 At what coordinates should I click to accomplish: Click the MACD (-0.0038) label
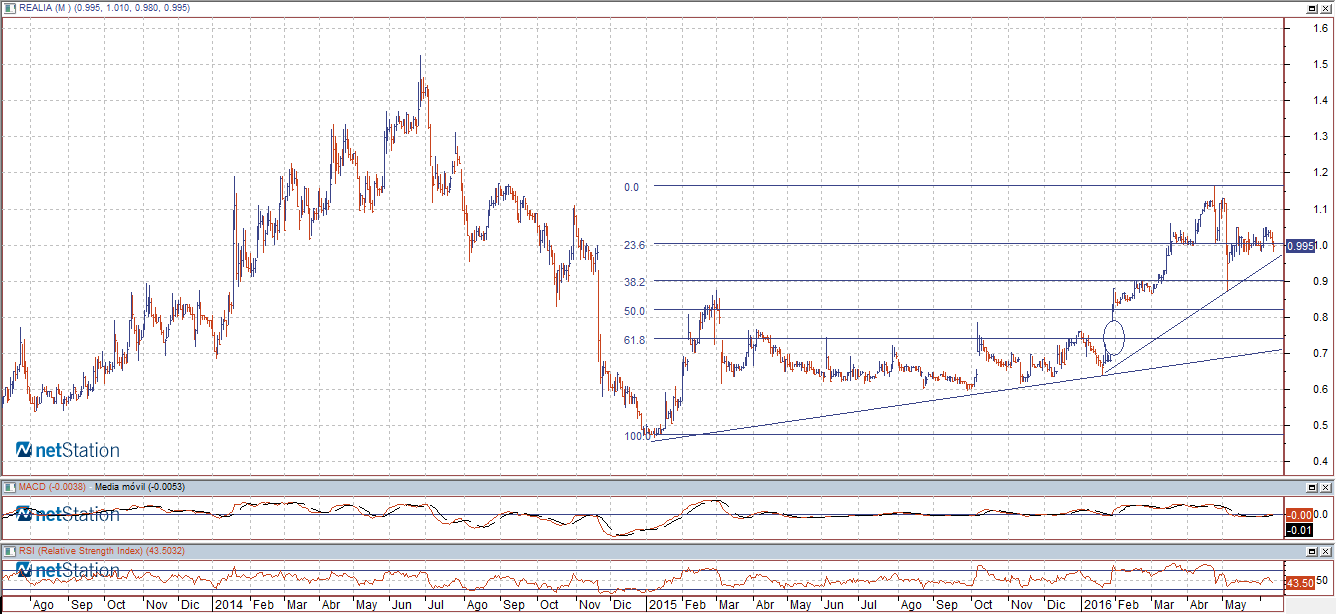[x=52, y=487]
